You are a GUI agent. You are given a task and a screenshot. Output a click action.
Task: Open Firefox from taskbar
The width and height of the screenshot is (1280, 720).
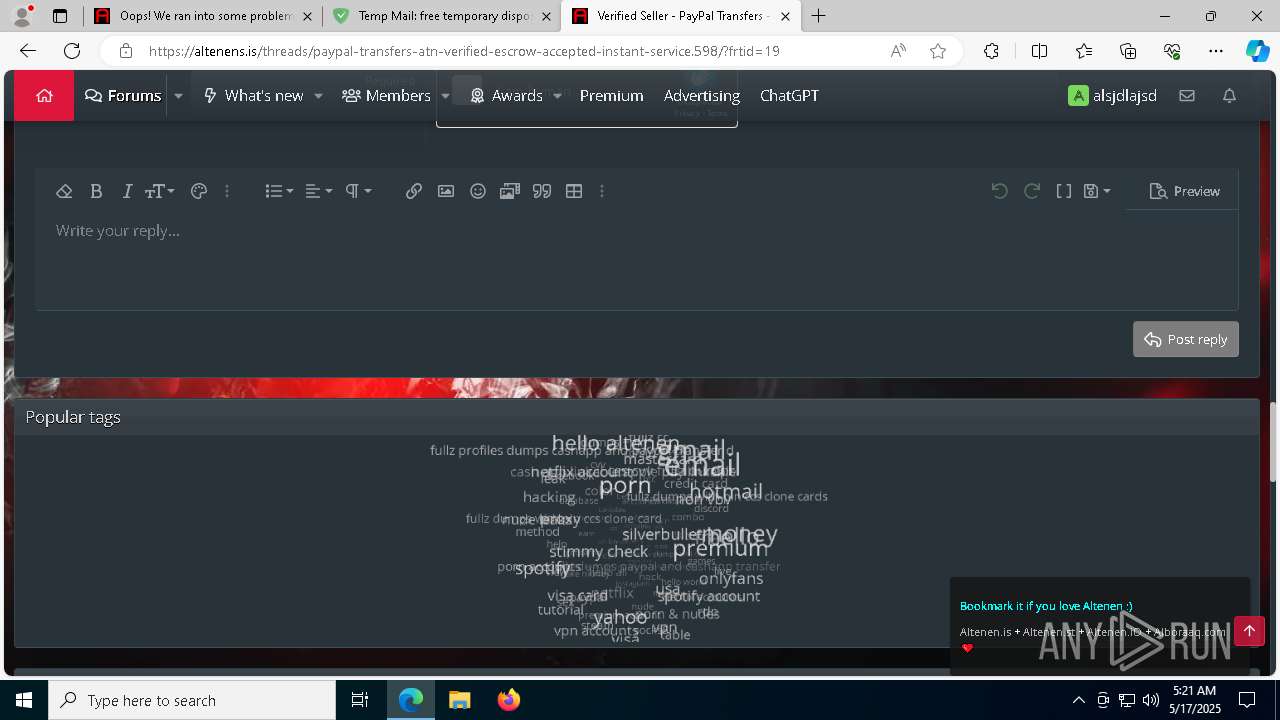[509, 700]
